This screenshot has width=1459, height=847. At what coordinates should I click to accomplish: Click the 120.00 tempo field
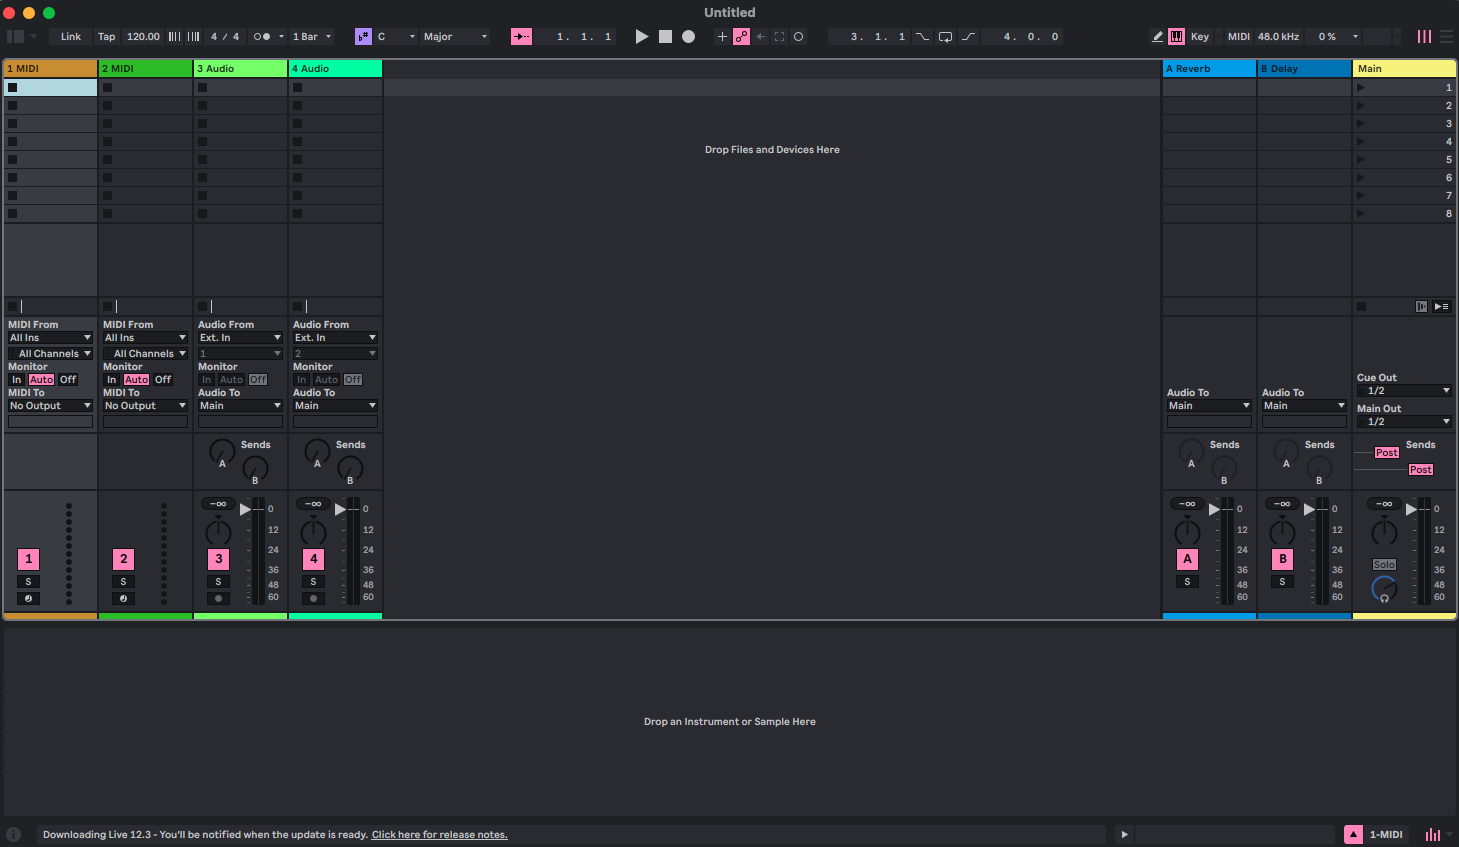click(x=143, y=36)
